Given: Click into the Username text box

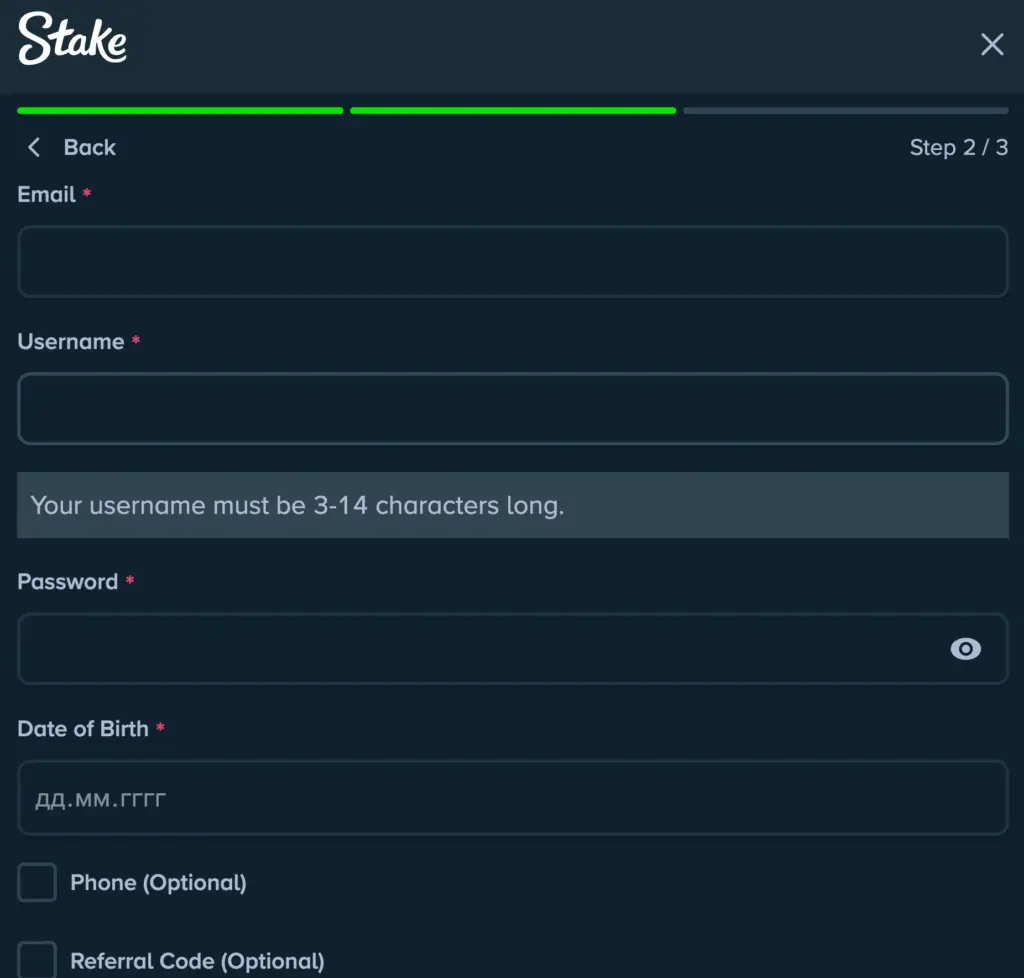Looking at the screenshot, I should click(x=512, y=409).
